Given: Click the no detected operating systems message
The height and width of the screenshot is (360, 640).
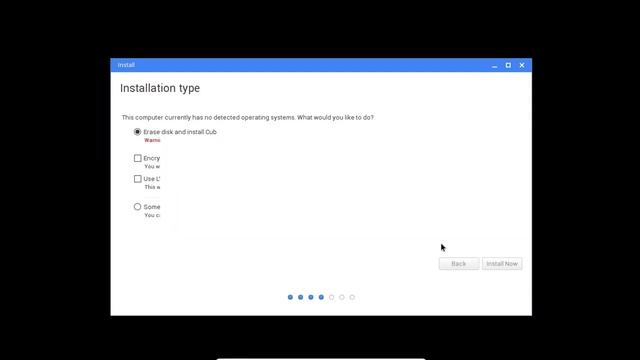Looking at the screenshot, I should pos(247,118).
